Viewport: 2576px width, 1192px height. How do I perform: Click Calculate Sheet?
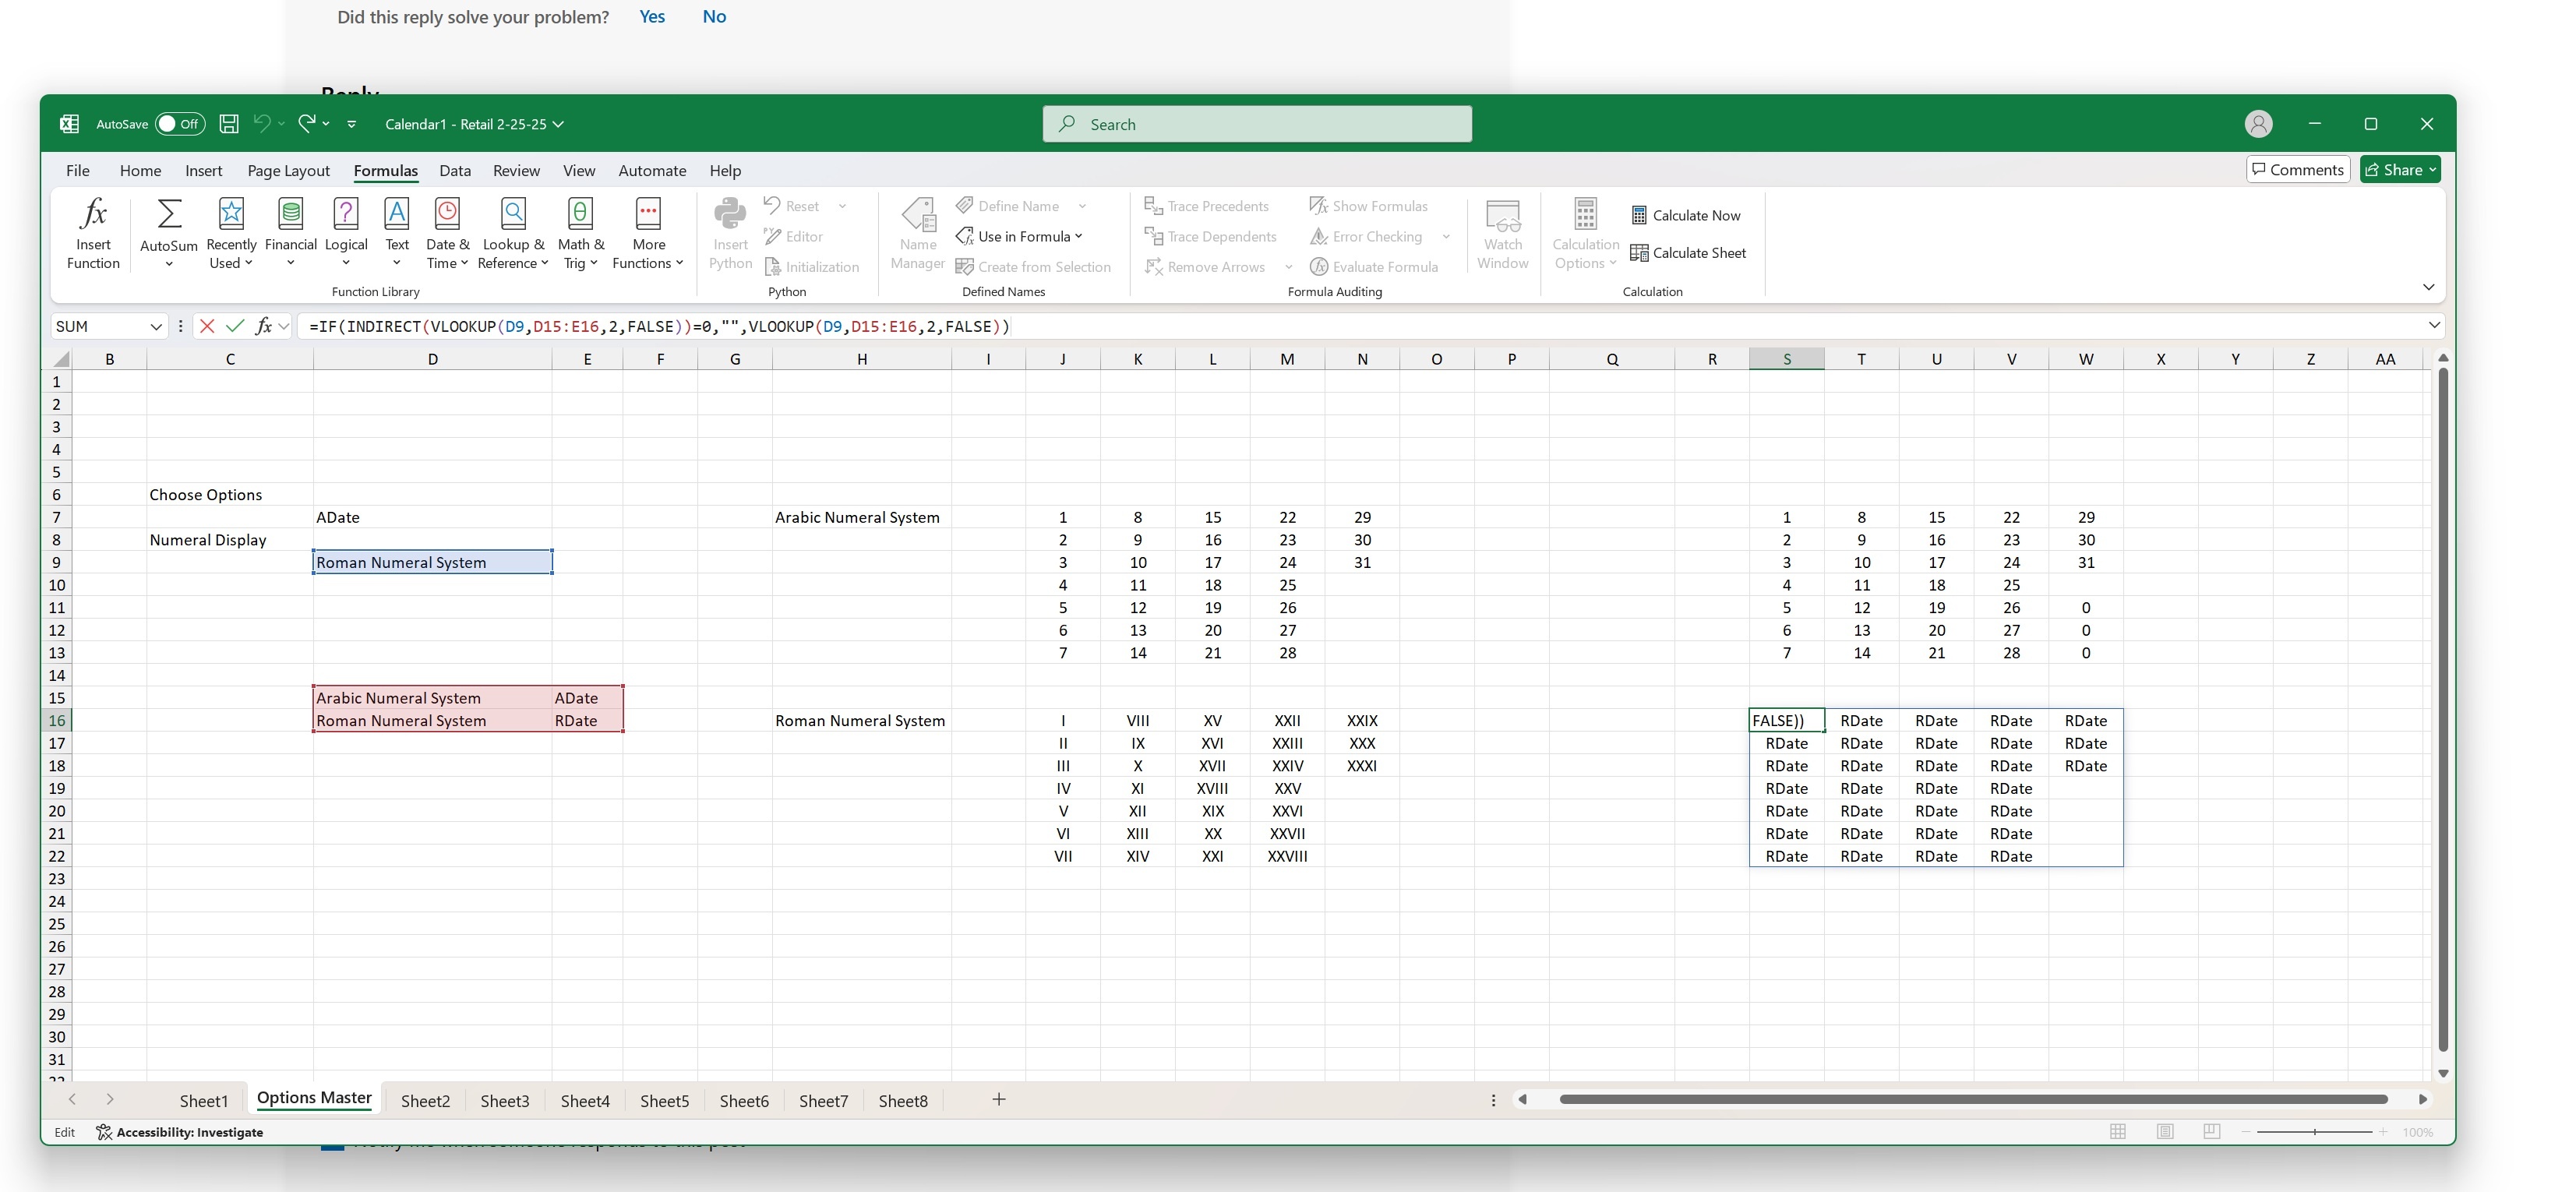[x=1688, y=253]
